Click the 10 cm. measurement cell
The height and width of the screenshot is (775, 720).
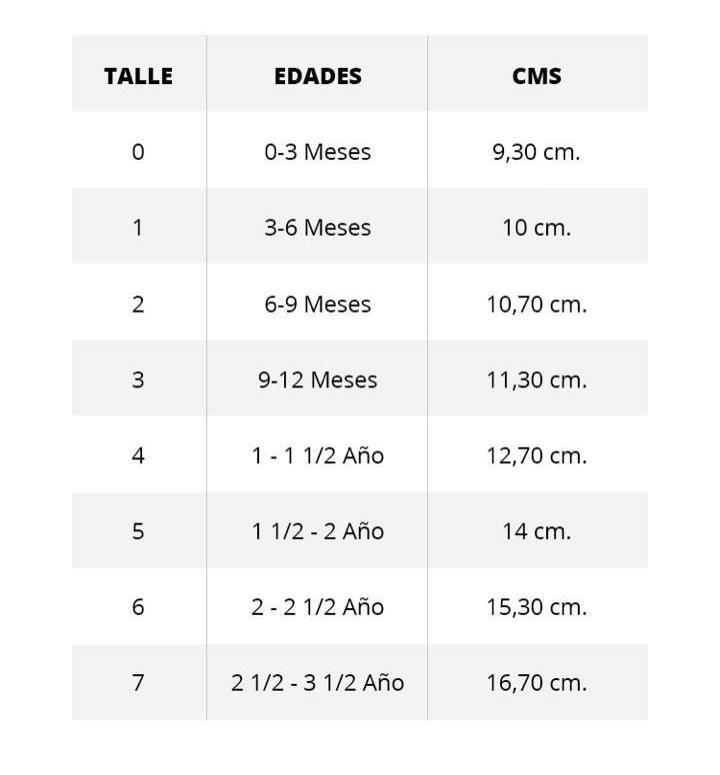[x=536, y=228]
